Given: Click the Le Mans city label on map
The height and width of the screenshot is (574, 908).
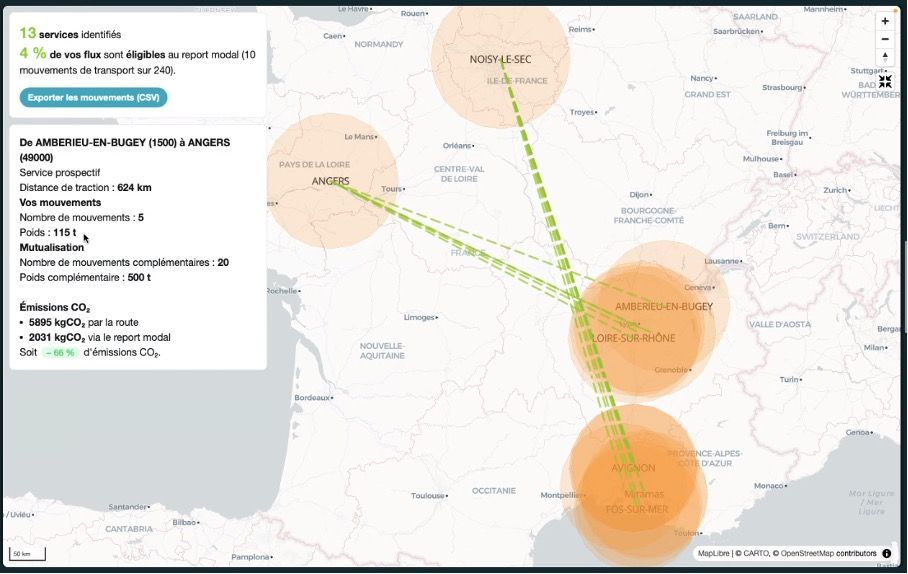Looking at the screenshot, I should (x=360, y=137).
